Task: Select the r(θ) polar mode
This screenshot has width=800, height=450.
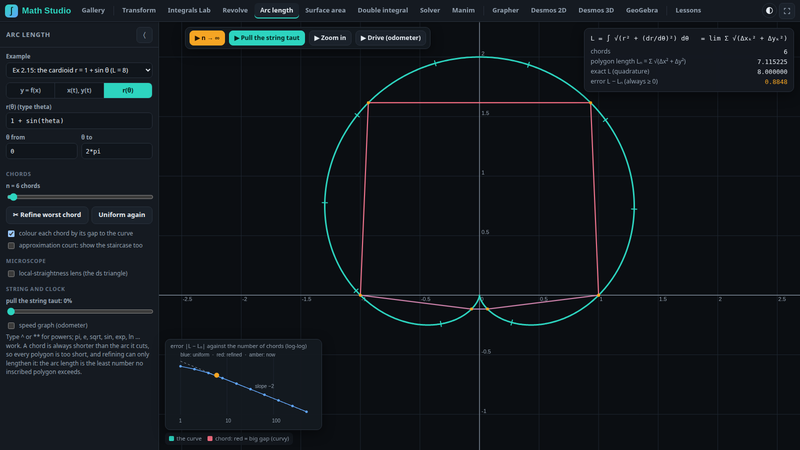Action: point(128,90)
